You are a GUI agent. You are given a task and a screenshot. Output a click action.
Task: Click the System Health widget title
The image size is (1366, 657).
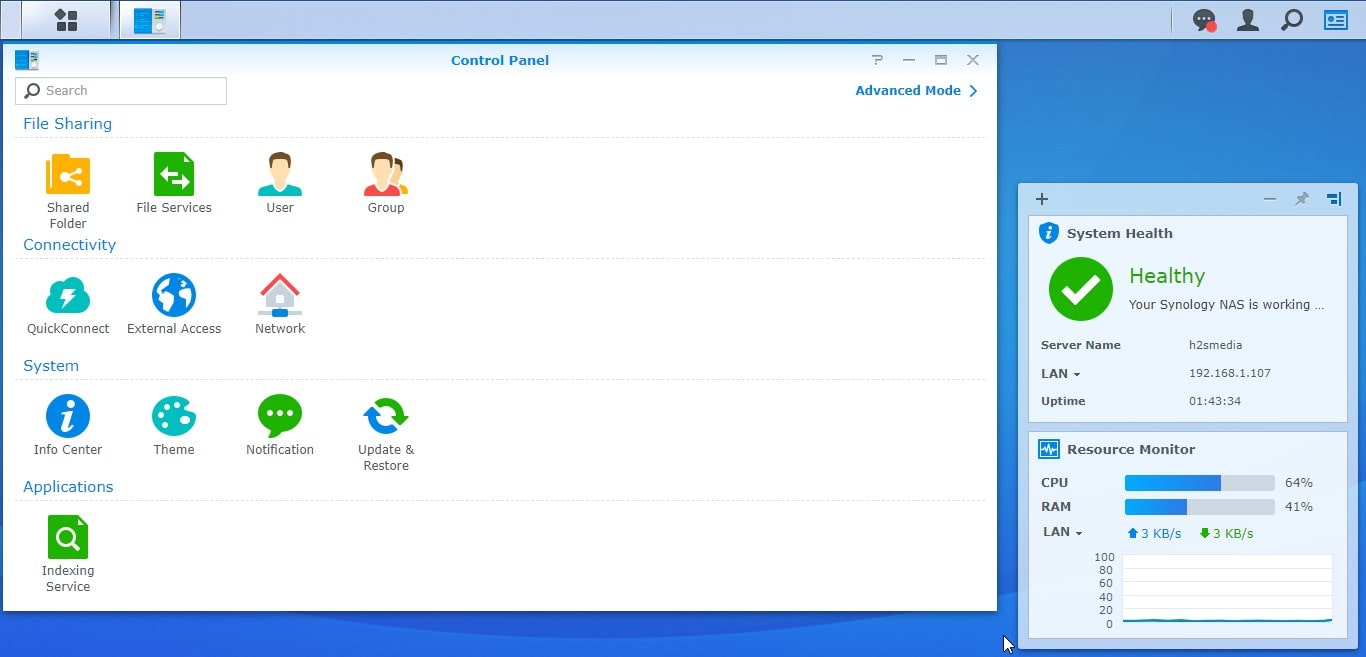[x=1120, y=233]
